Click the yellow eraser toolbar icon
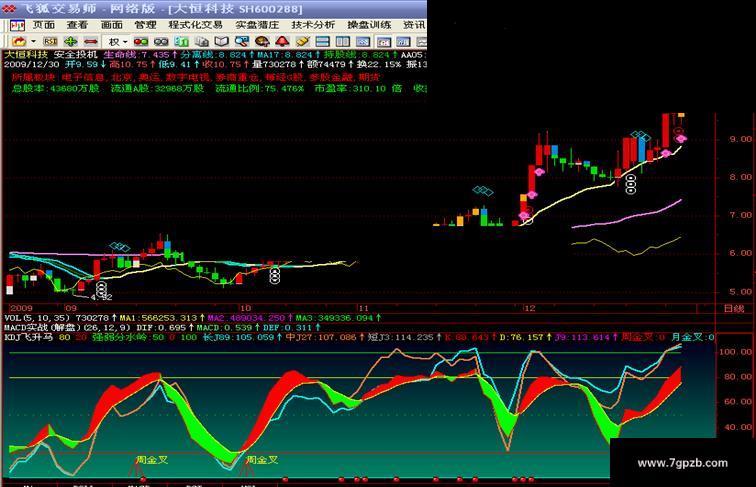The height and width of the screenshot is (487, 756). click(302, 42)
